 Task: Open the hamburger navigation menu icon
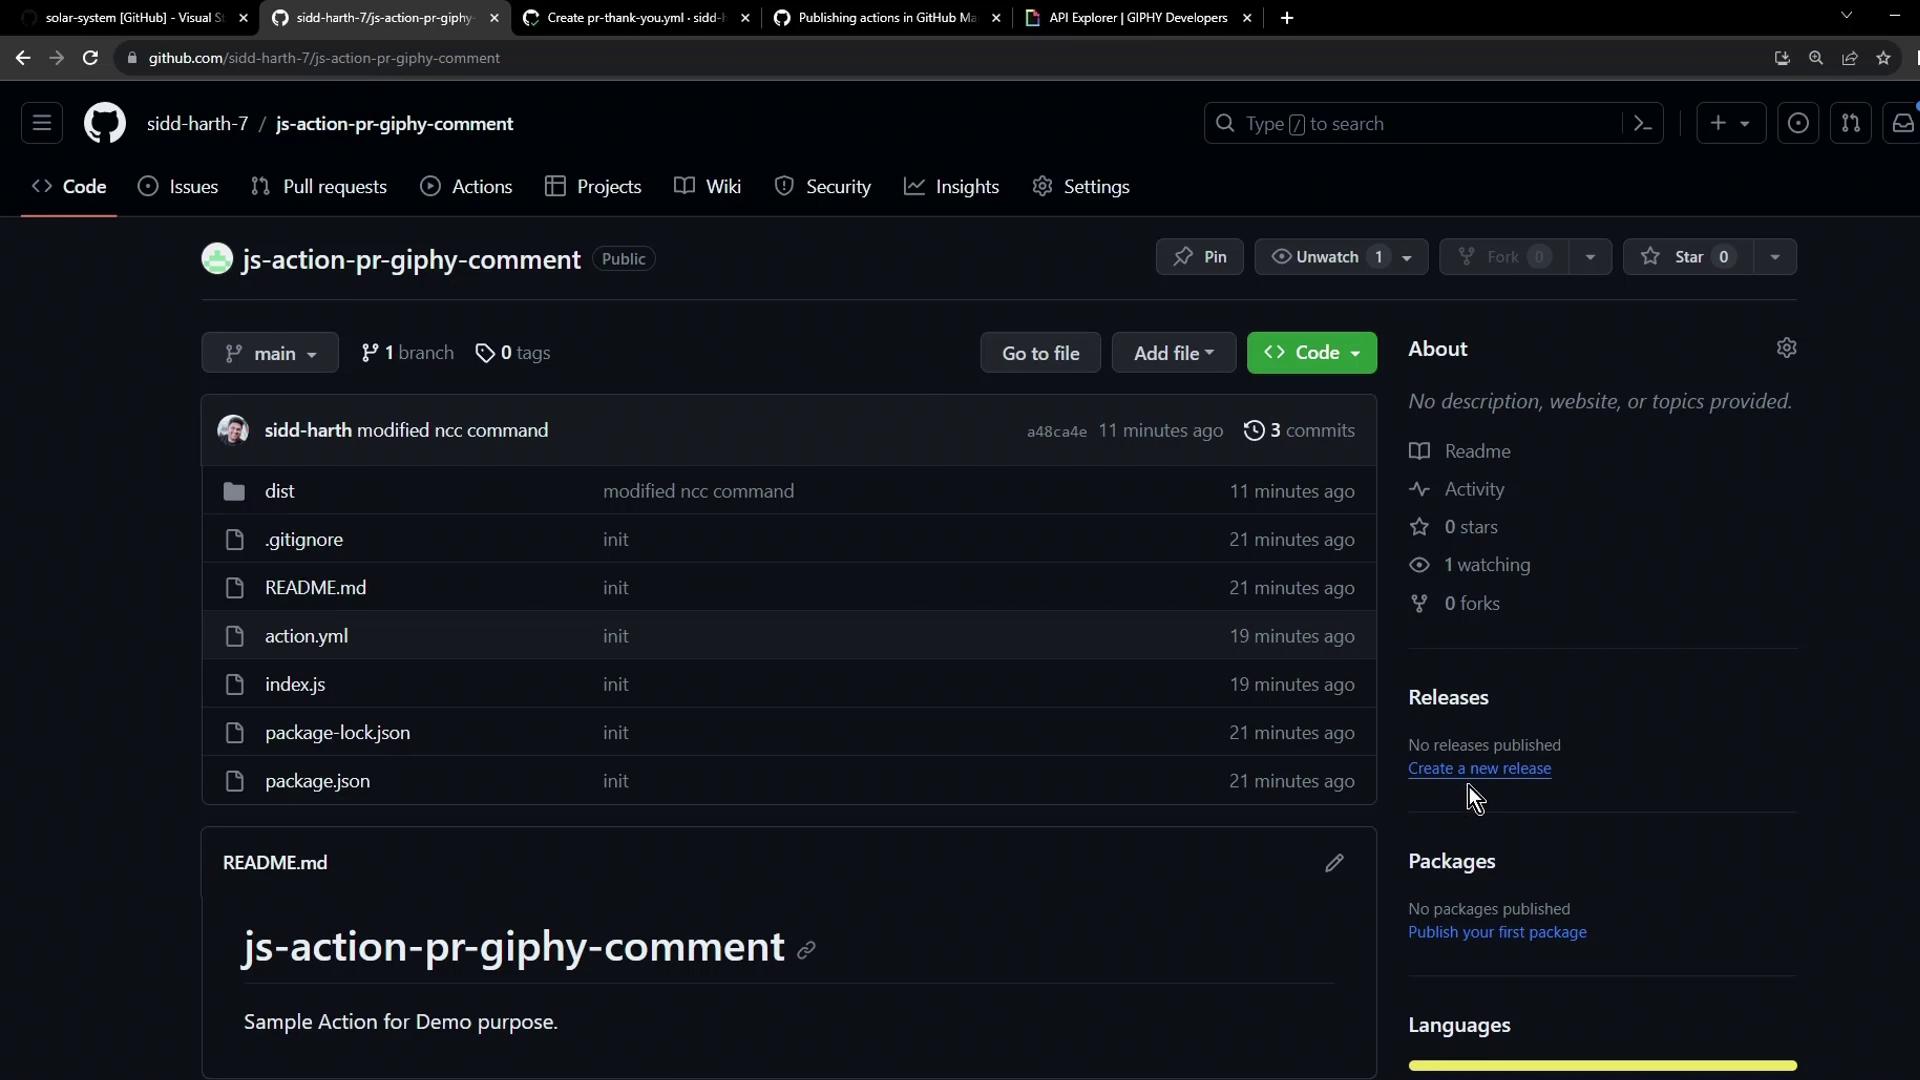click(42, 124)
